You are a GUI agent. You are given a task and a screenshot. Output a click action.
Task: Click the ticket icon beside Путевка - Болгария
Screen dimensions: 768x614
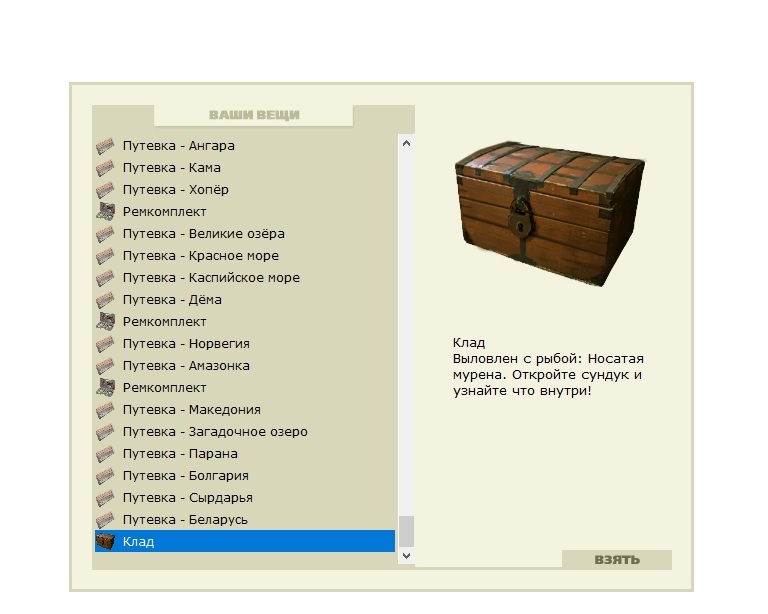coord(105,476)
